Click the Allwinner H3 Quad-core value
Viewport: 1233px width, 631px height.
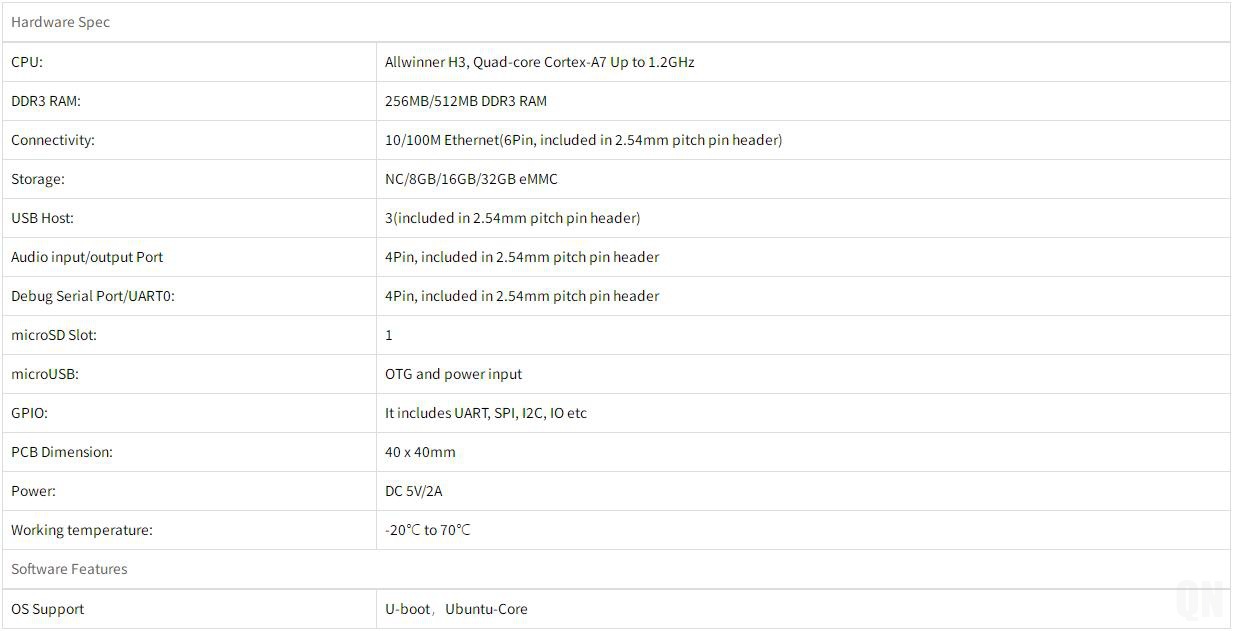click(x=539, y=62)
